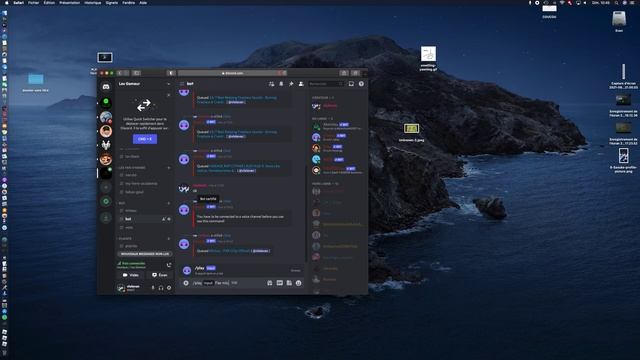
Task: Disconnect from voice using the phone icon
Action: [169, 265]
